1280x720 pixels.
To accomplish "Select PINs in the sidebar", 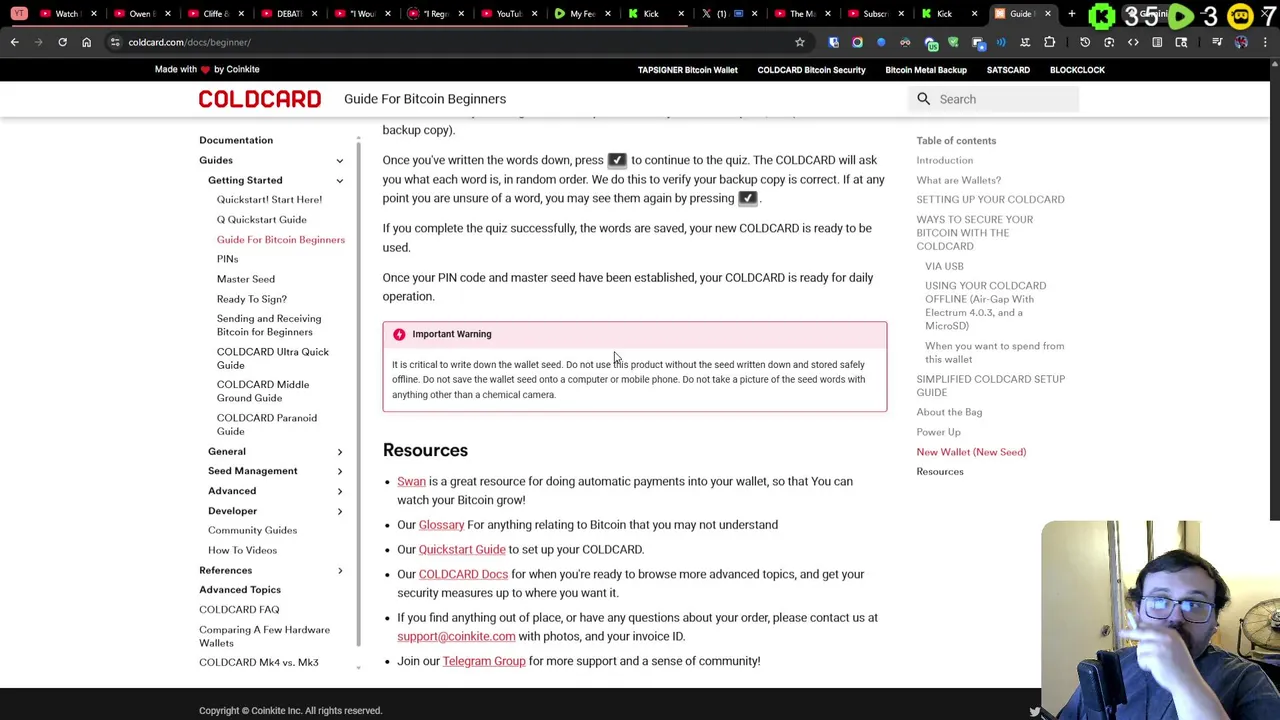I will tap(227, 259).
